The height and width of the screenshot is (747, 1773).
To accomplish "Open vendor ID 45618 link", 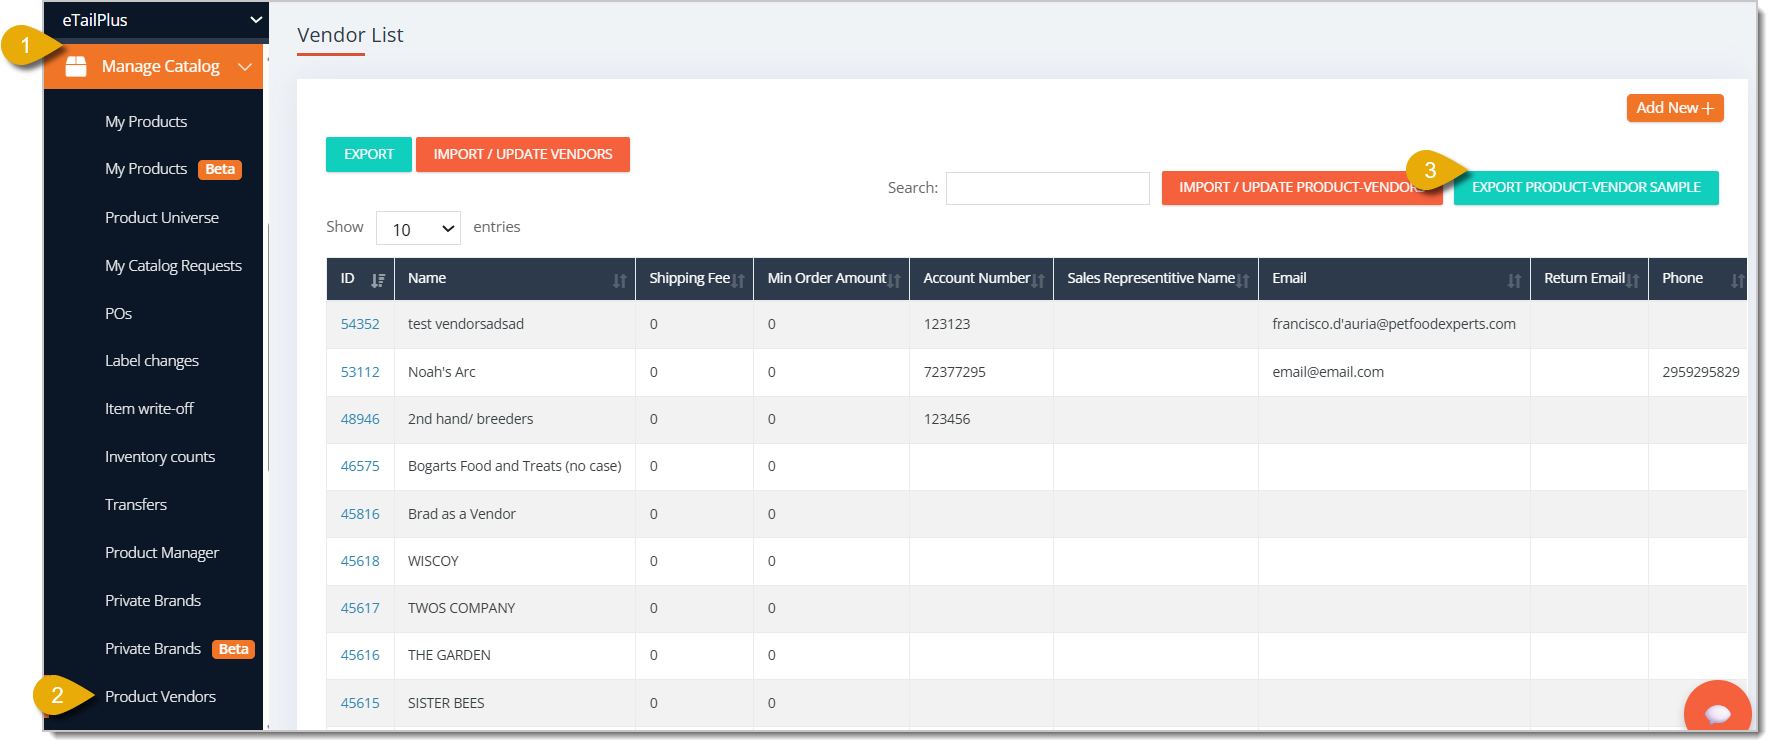I will click(x=360, y=561).
